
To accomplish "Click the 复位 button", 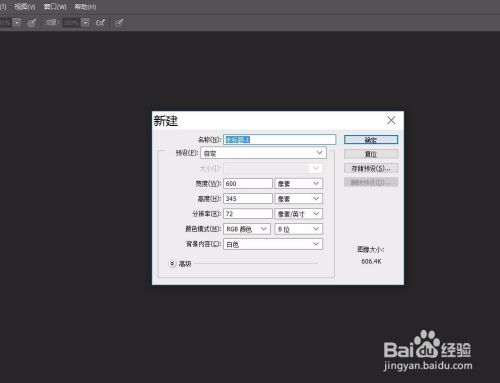I will point(371,154).
